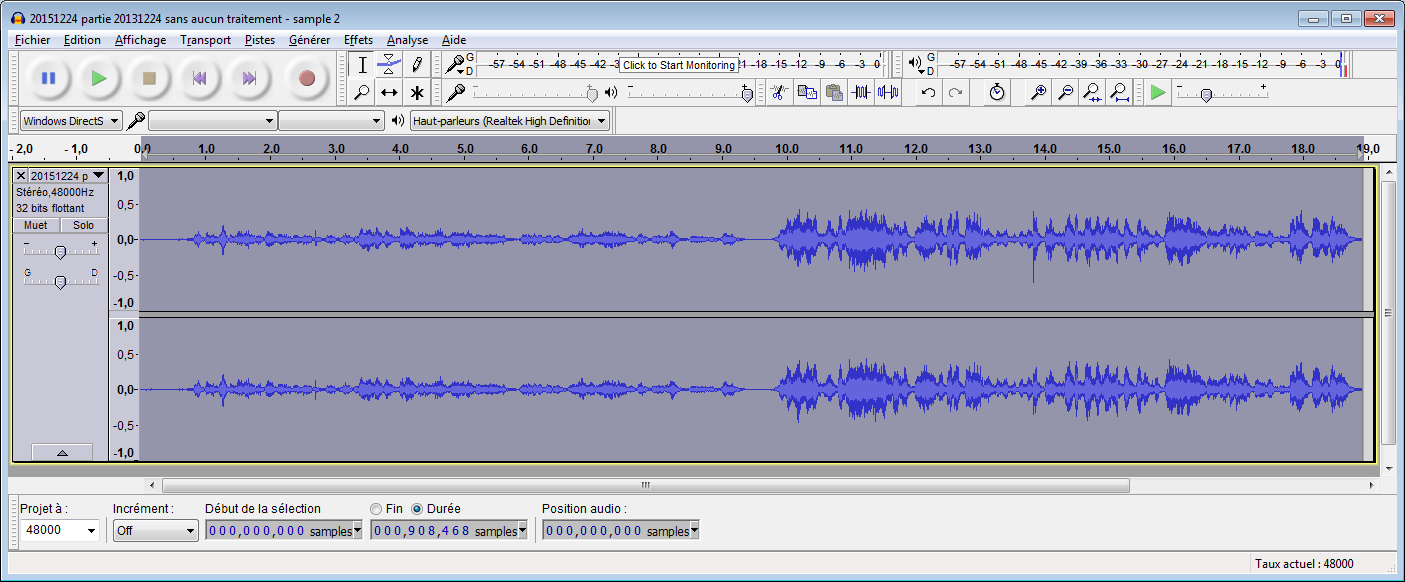Start playback with the green Play button
1405x582 pixels.
[x=98, y=78]
